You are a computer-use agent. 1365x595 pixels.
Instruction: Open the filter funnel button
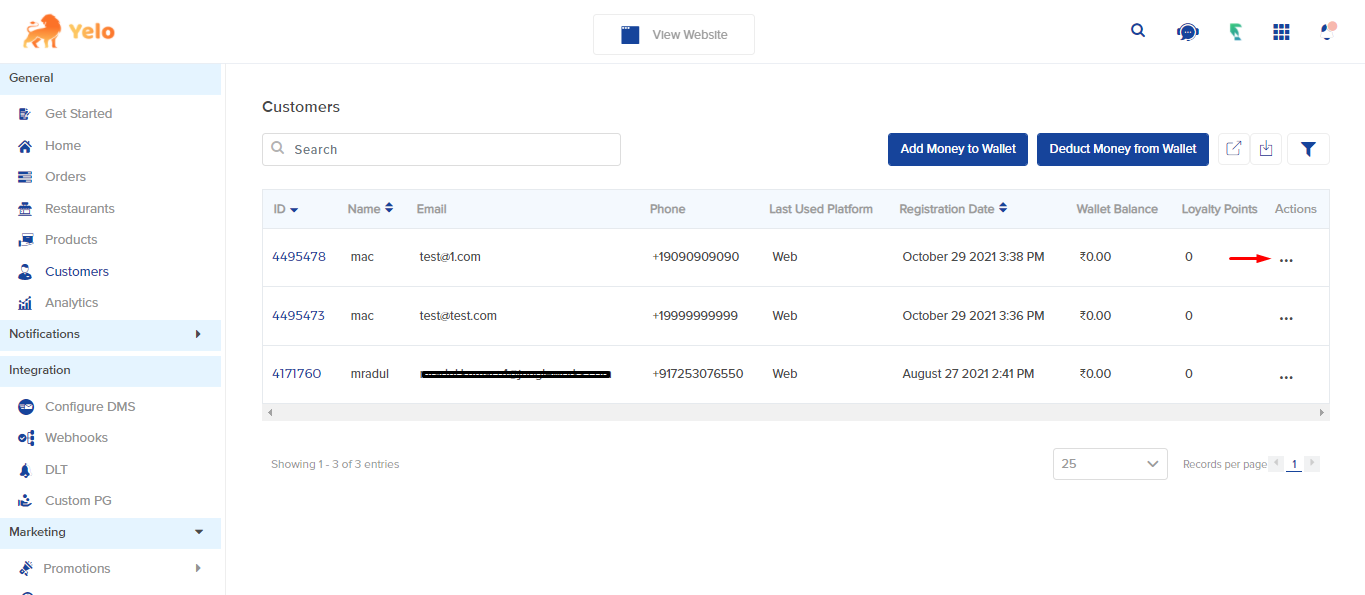click(1308, 149)
